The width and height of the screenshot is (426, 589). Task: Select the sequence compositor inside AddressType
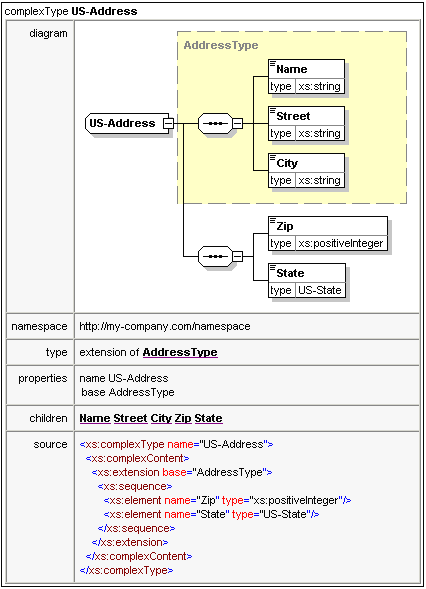coord(215,123)
